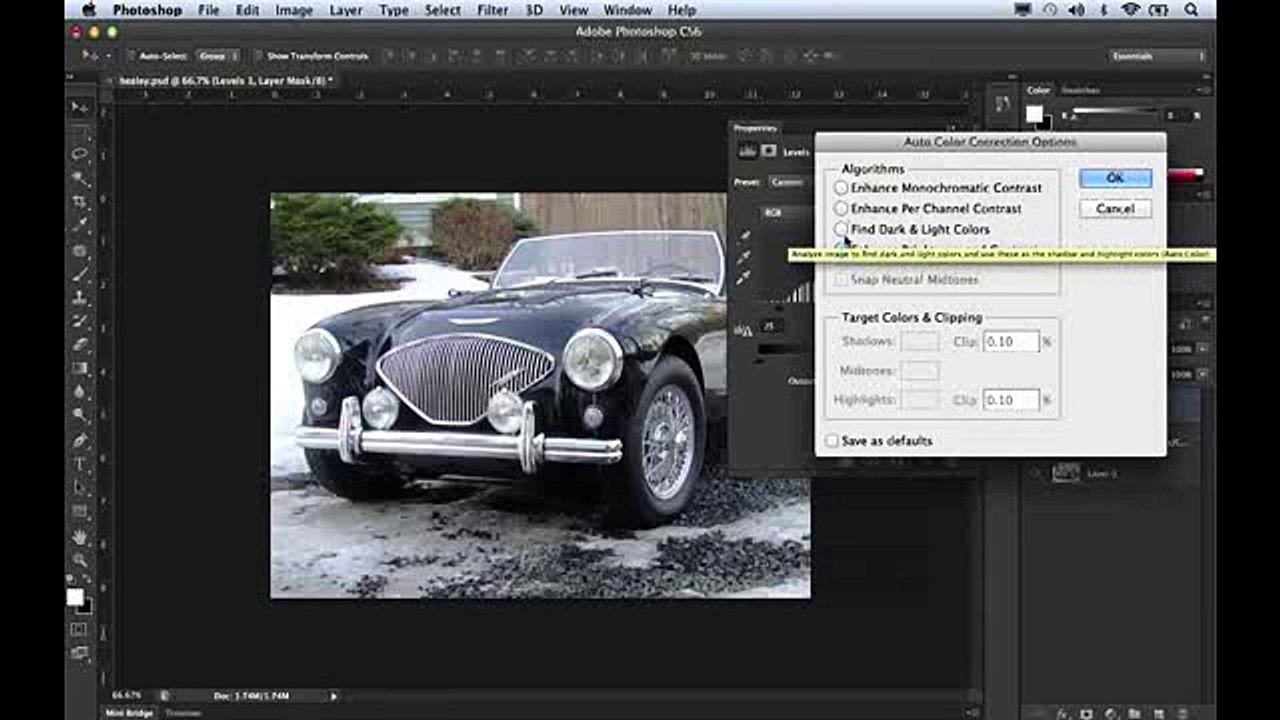Open the Layer menu
This screenshot has height=720, width=1280.
(x=346, y=10)
